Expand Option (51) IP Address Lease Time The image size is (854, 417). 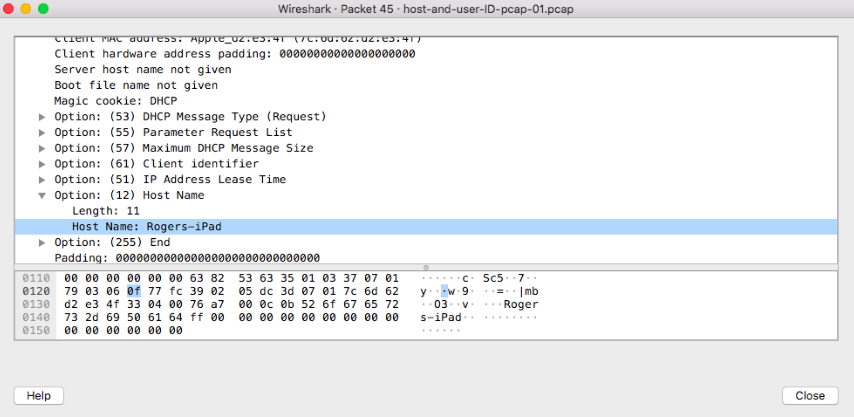point(42,180)
